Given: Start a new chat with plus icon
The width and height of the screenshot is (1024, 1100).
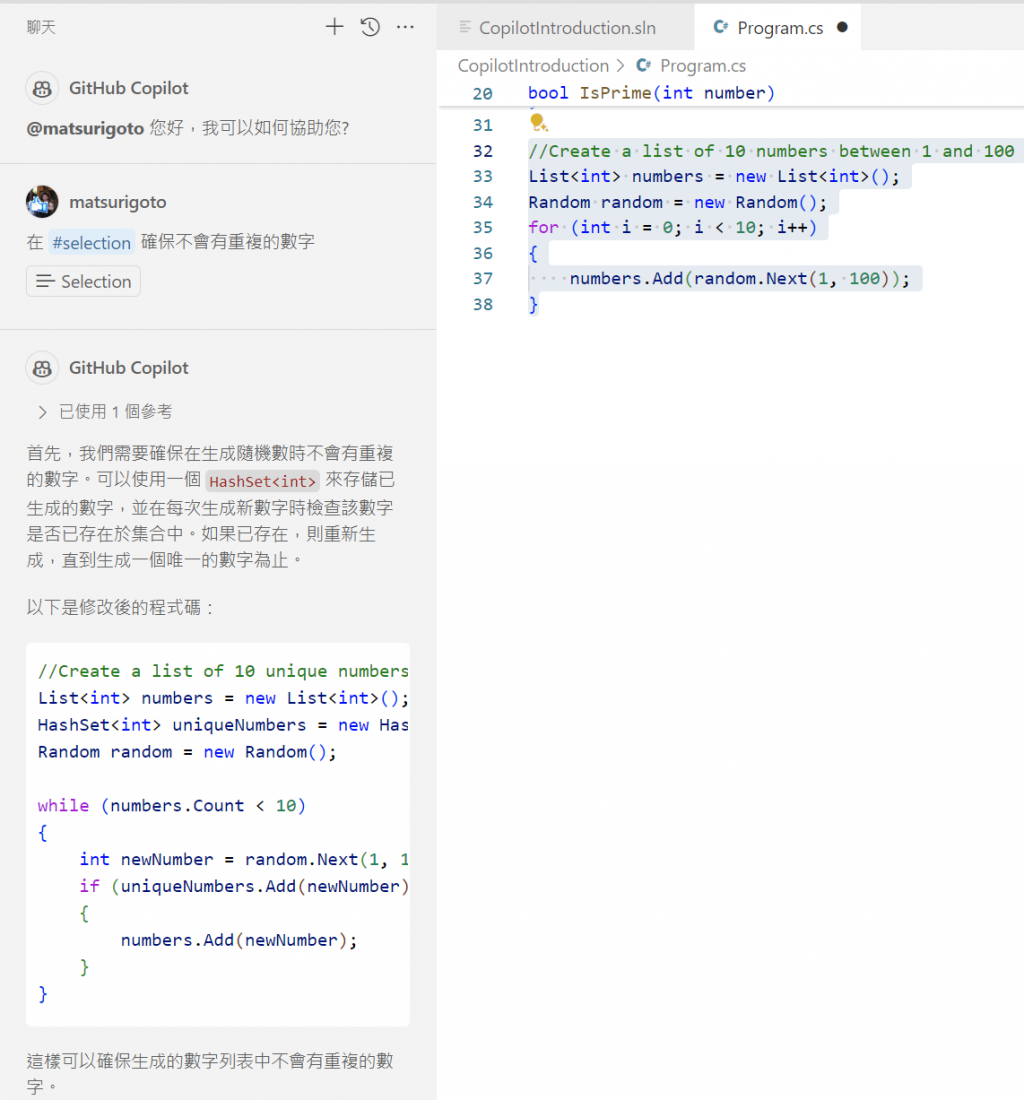Looking at the screenshot, I should coord(335,27).
